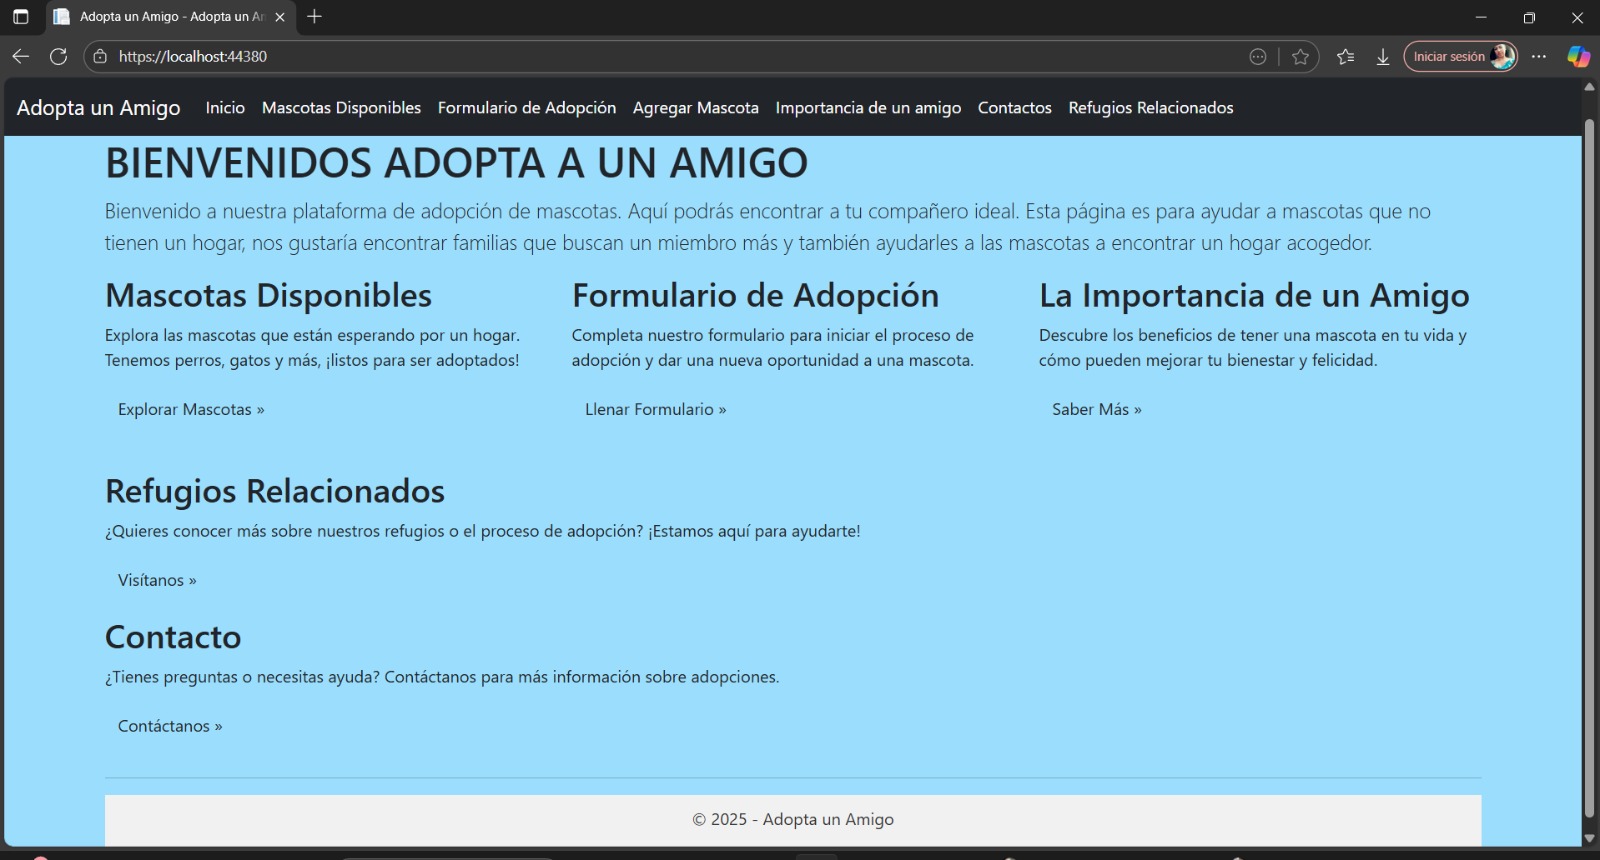
Task: Reload the page with the refresh icon
Action: click(x=59, y=57)
